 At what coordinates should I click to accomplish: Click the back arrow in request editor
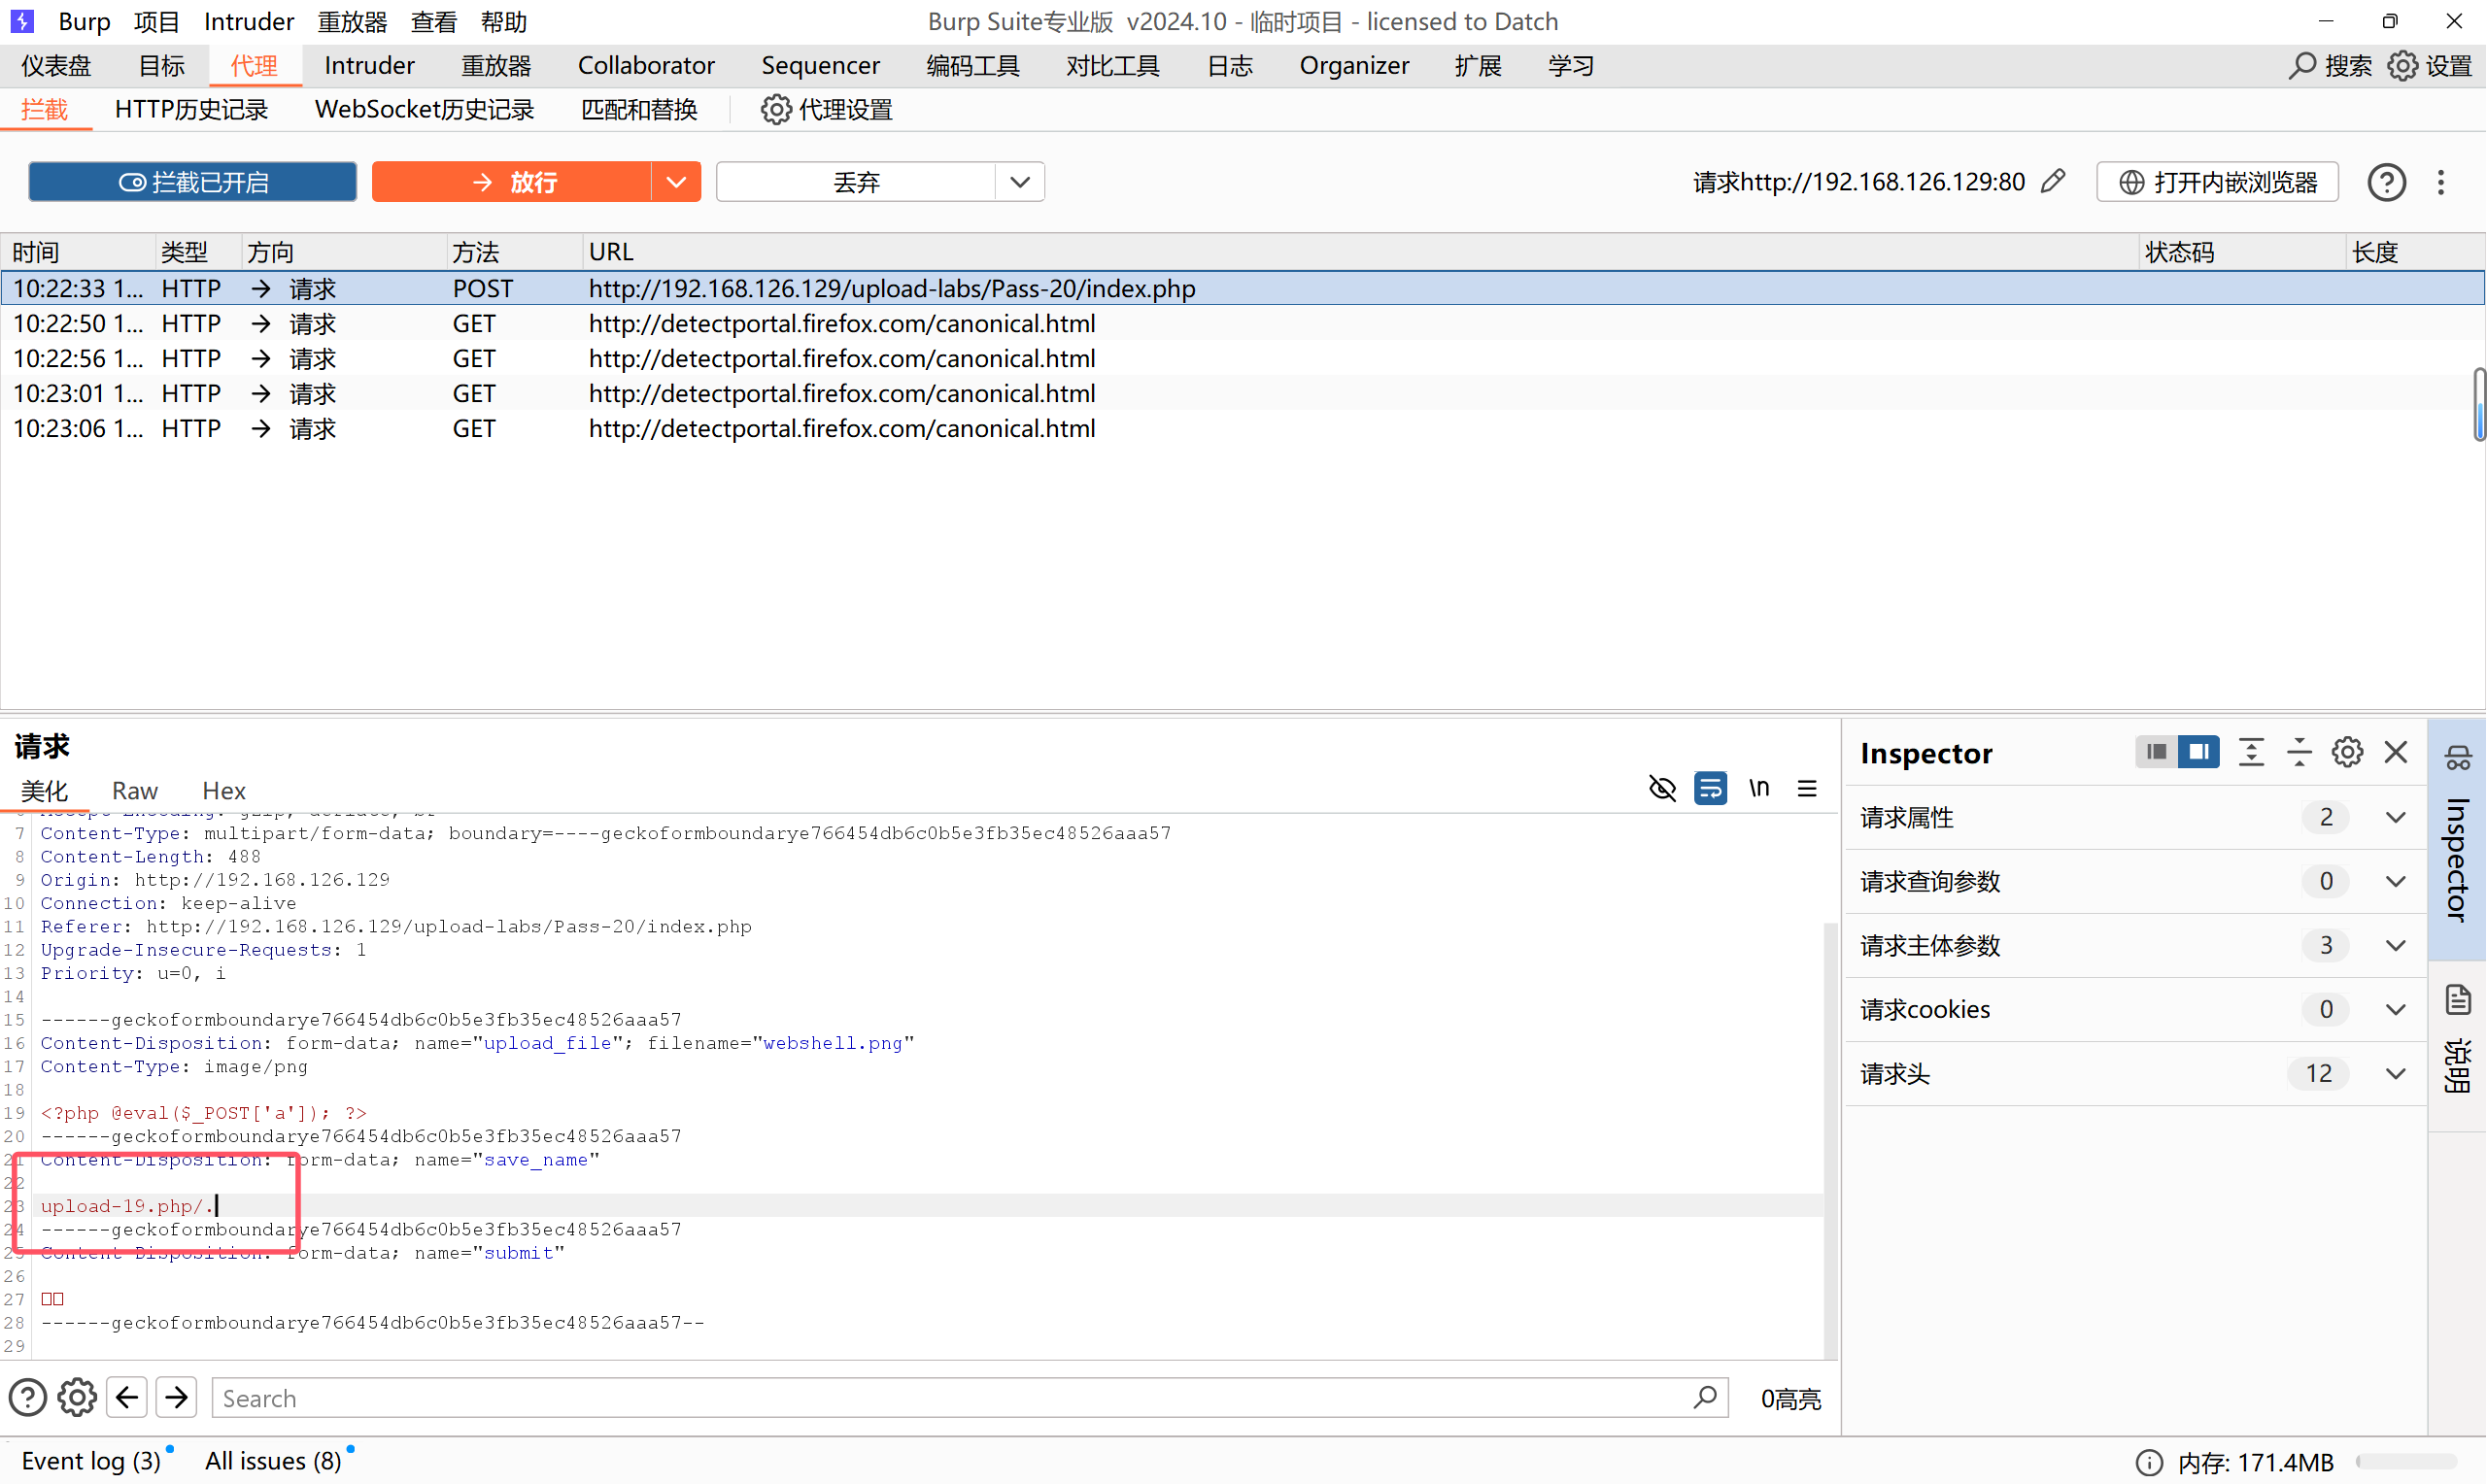click(127, 1397)
